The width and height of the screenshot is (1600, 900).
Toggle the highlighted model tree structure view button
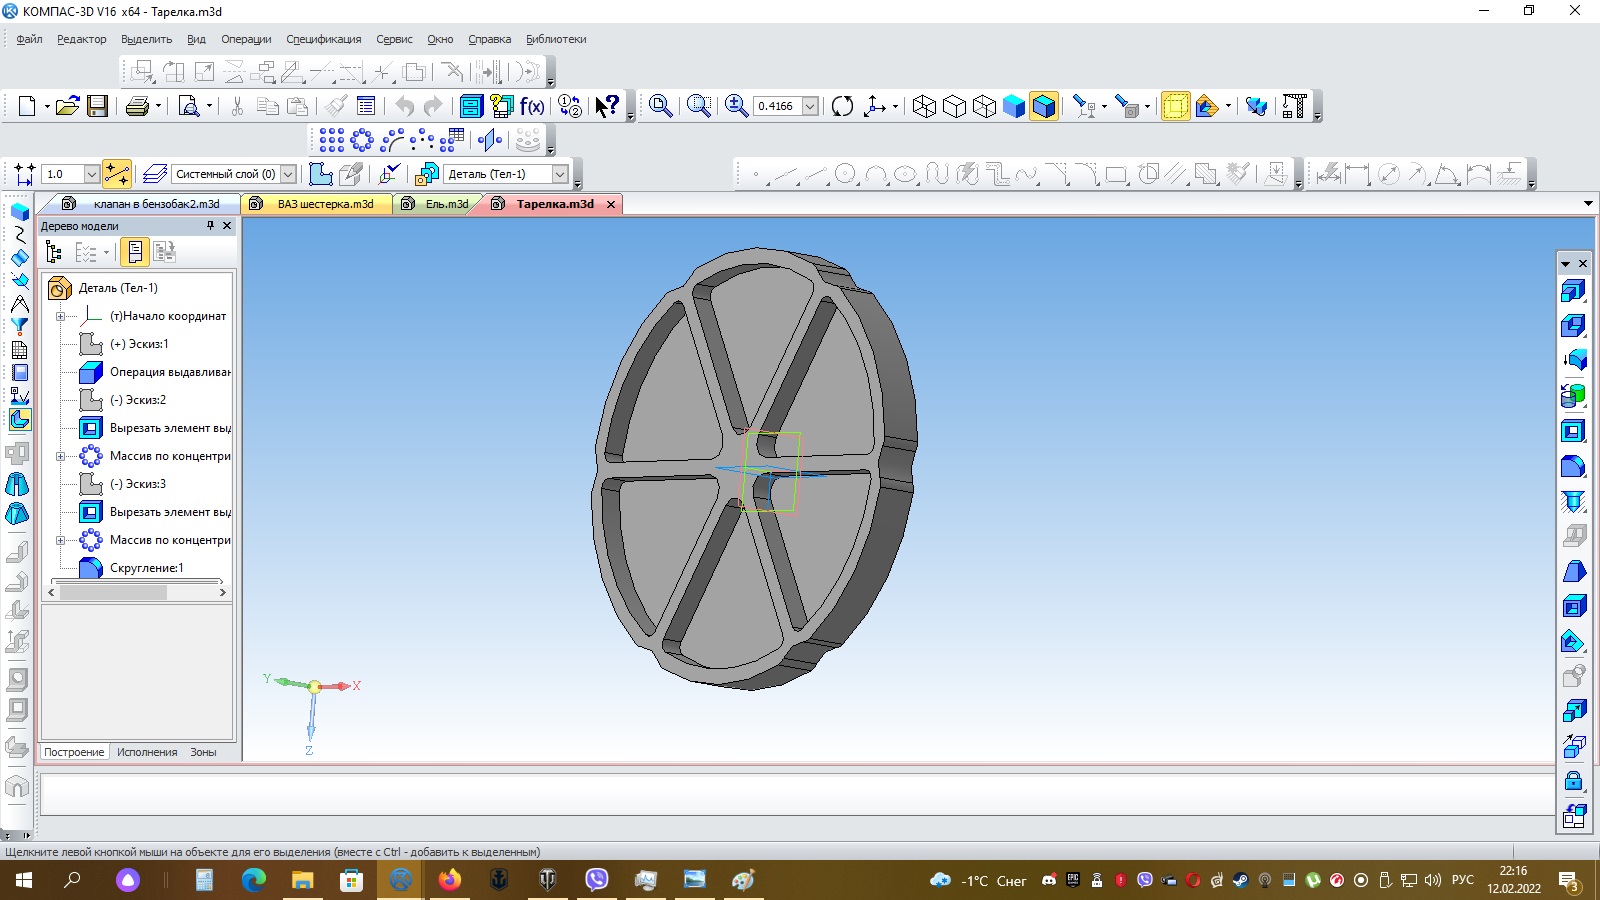(135, 252)
